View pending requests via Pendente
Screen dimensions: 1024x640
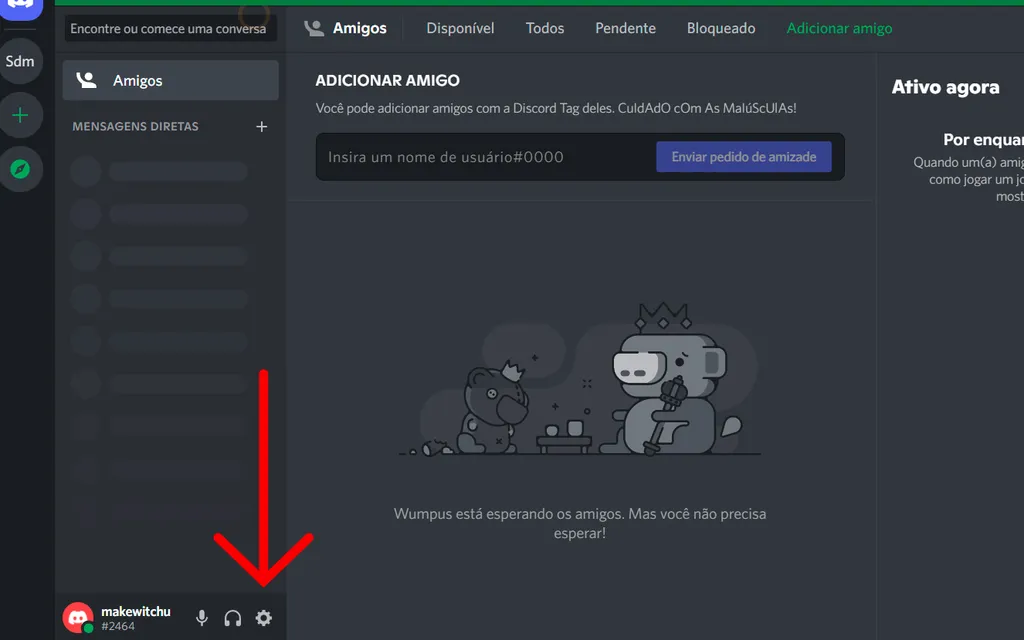[x=625, y=28]
